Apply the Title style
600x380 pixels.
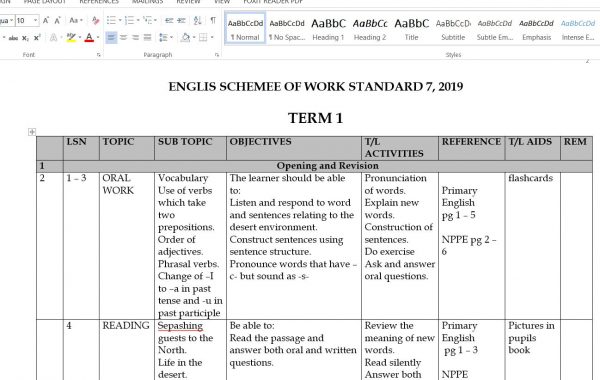coord(411,28)
